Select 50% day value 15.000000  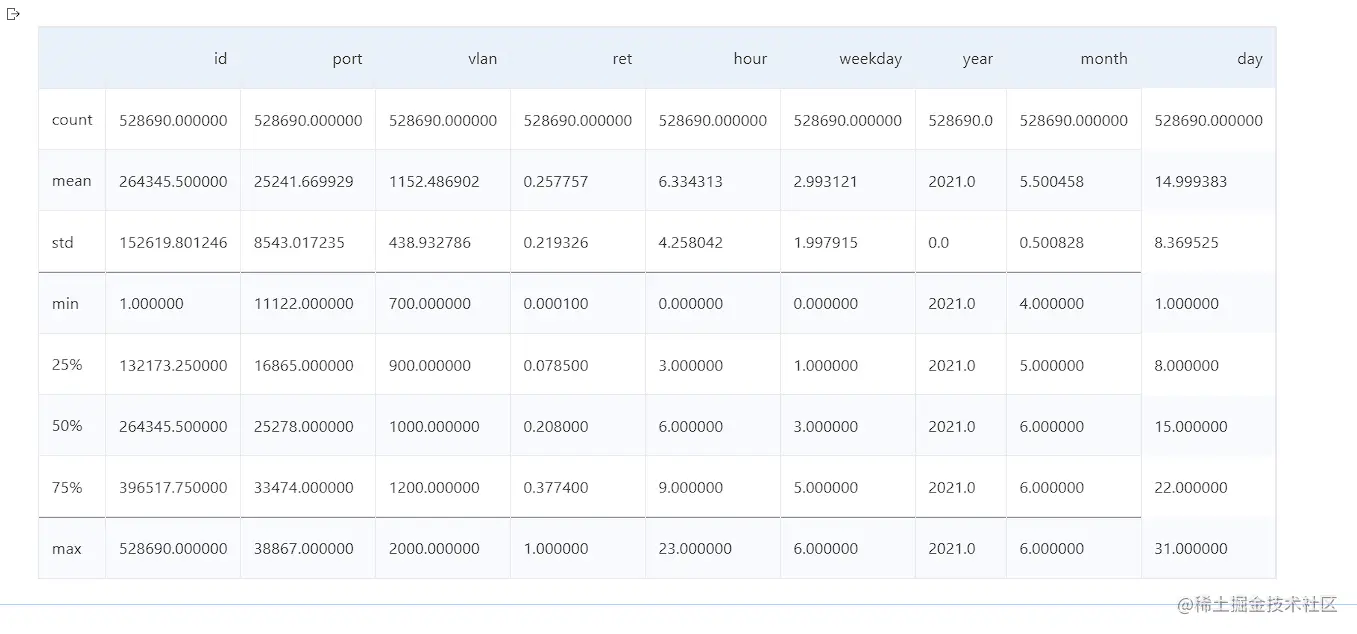1191,427
